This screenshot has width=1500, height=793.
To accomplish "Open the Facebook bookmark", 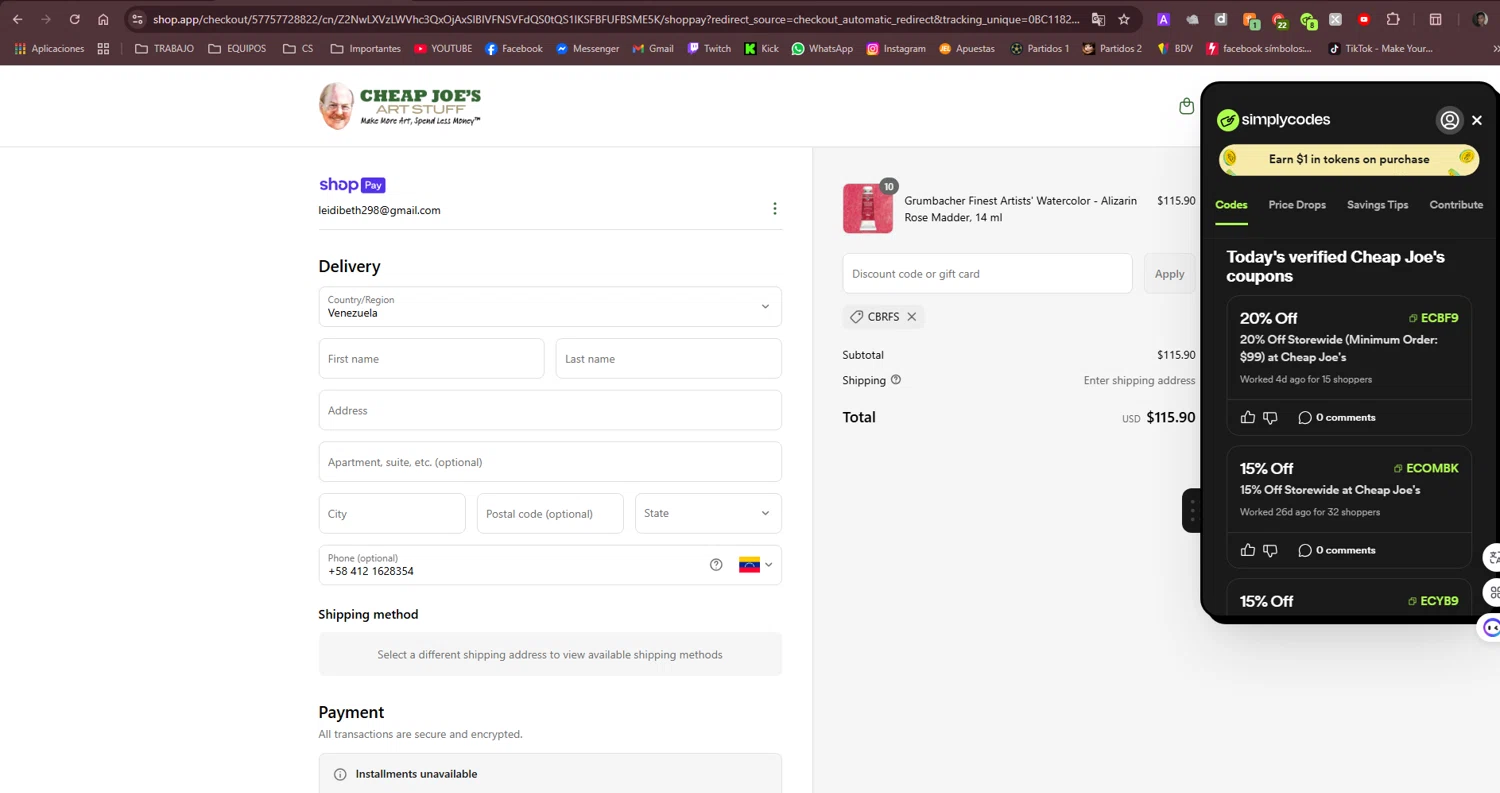I will (x=514, y=48).
